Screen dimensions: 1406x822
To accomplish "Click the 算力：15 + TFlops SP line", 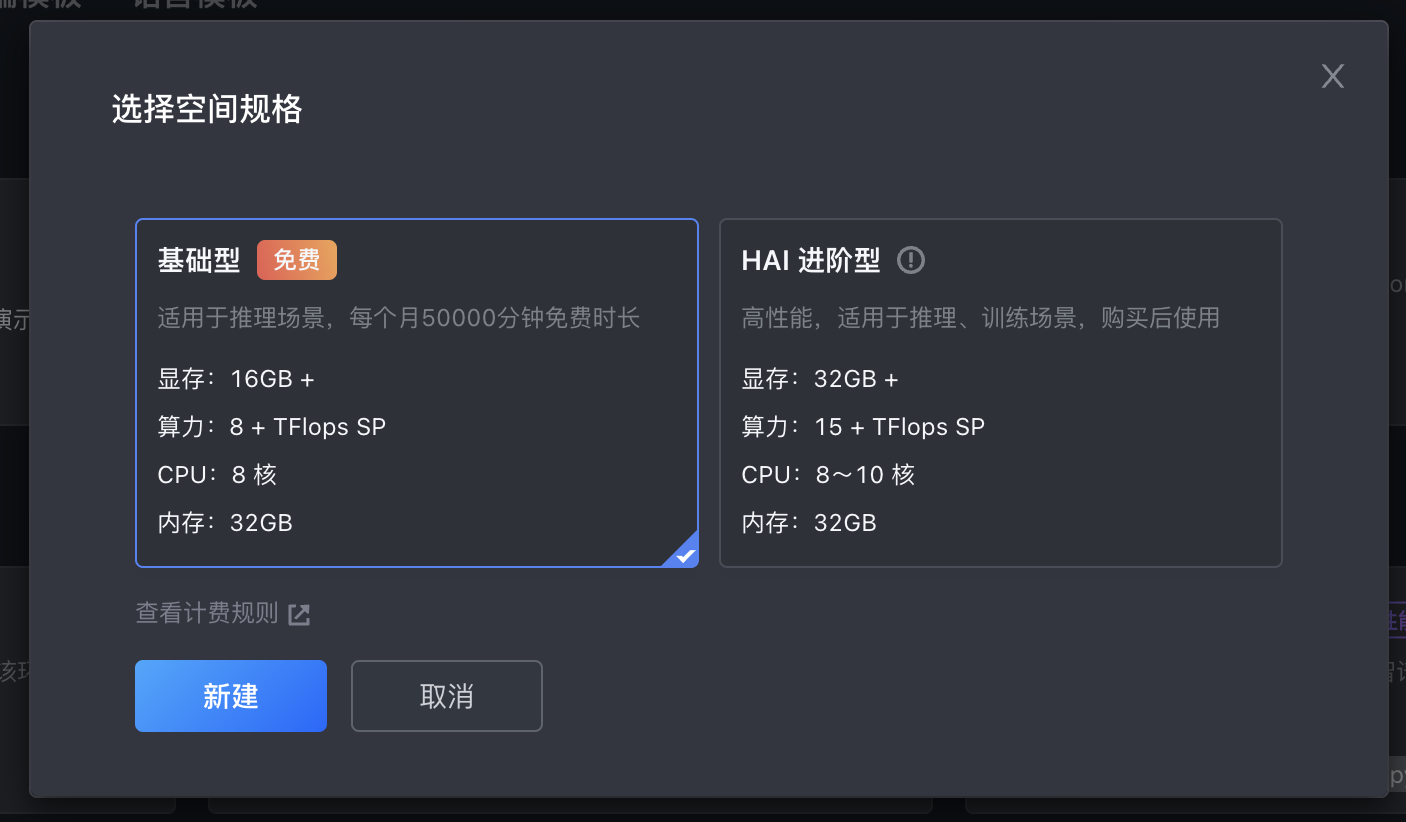I will (863, 427).
